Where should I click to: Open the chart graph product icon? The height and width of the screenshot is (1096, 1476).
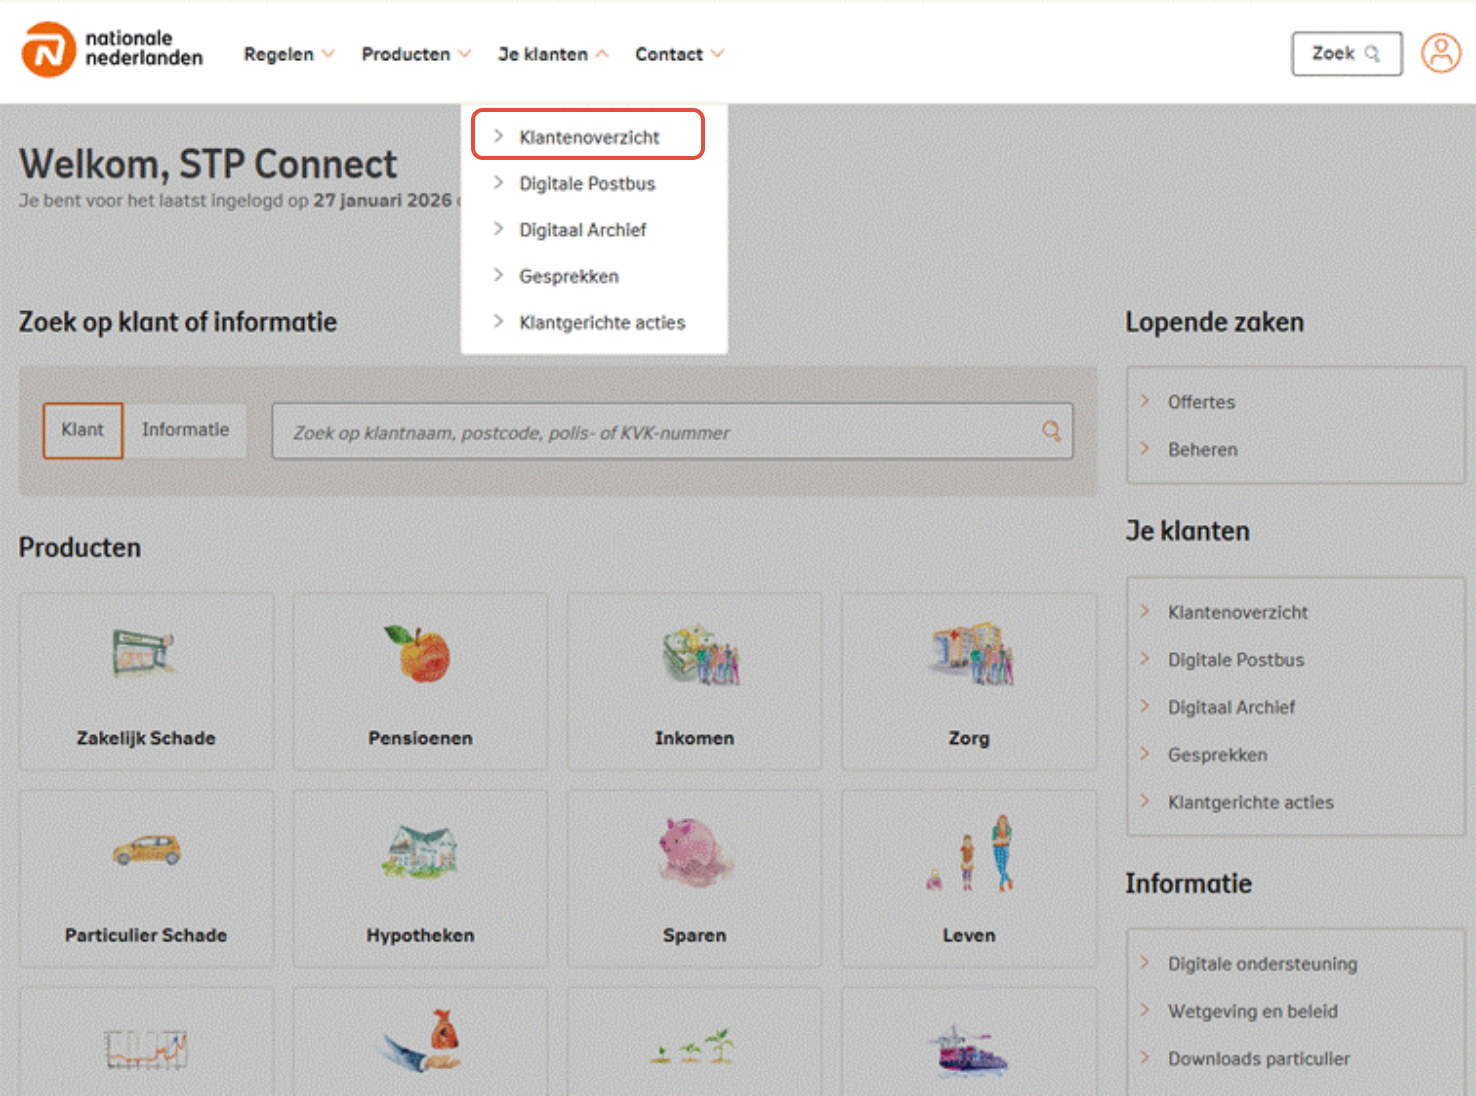tap(146, 1049)
